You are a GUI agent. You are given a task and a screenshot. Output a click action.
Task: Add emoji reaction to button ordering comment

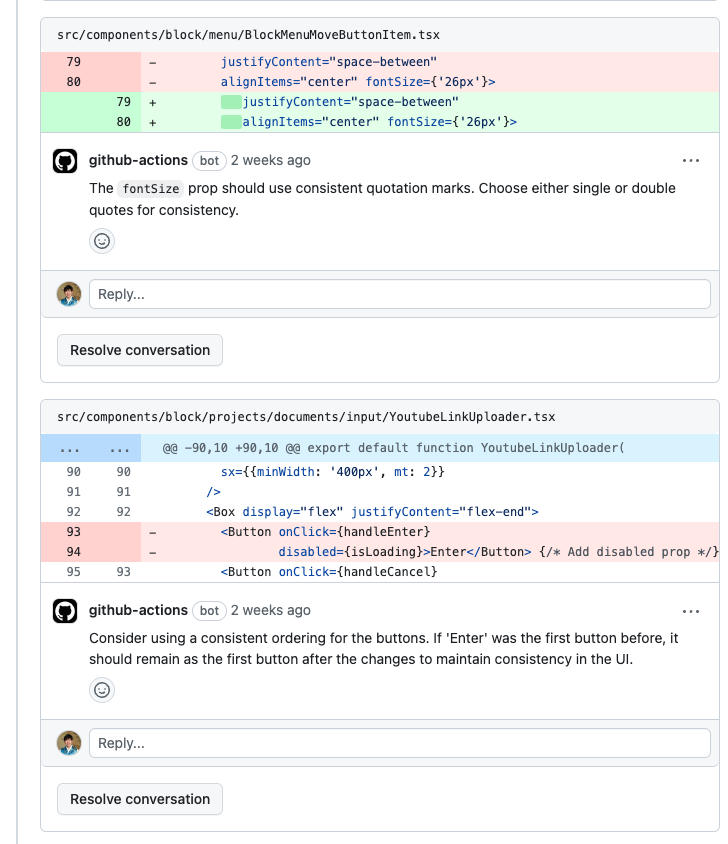coord(102,690)
